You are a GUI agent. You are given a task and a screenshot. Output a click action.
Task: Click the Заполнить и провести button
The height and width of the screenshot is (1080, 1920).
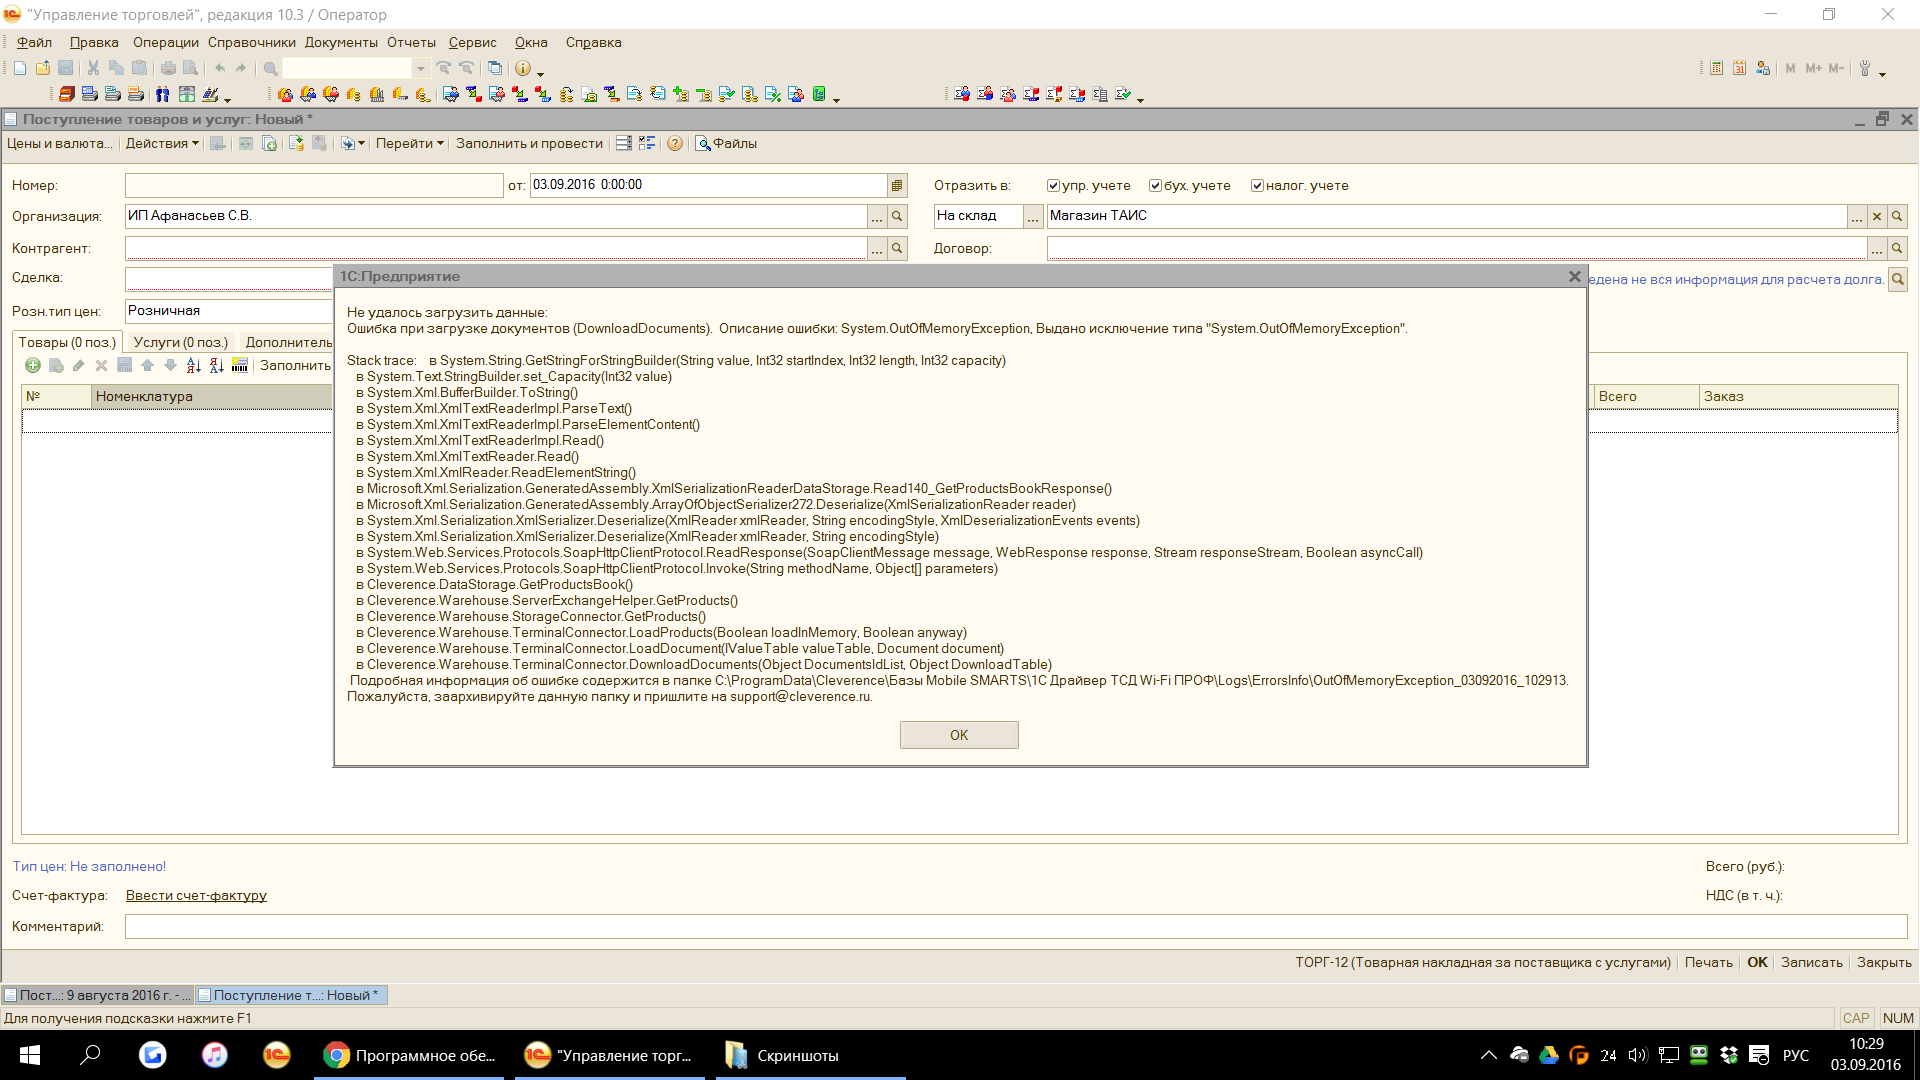click(529, 143)
